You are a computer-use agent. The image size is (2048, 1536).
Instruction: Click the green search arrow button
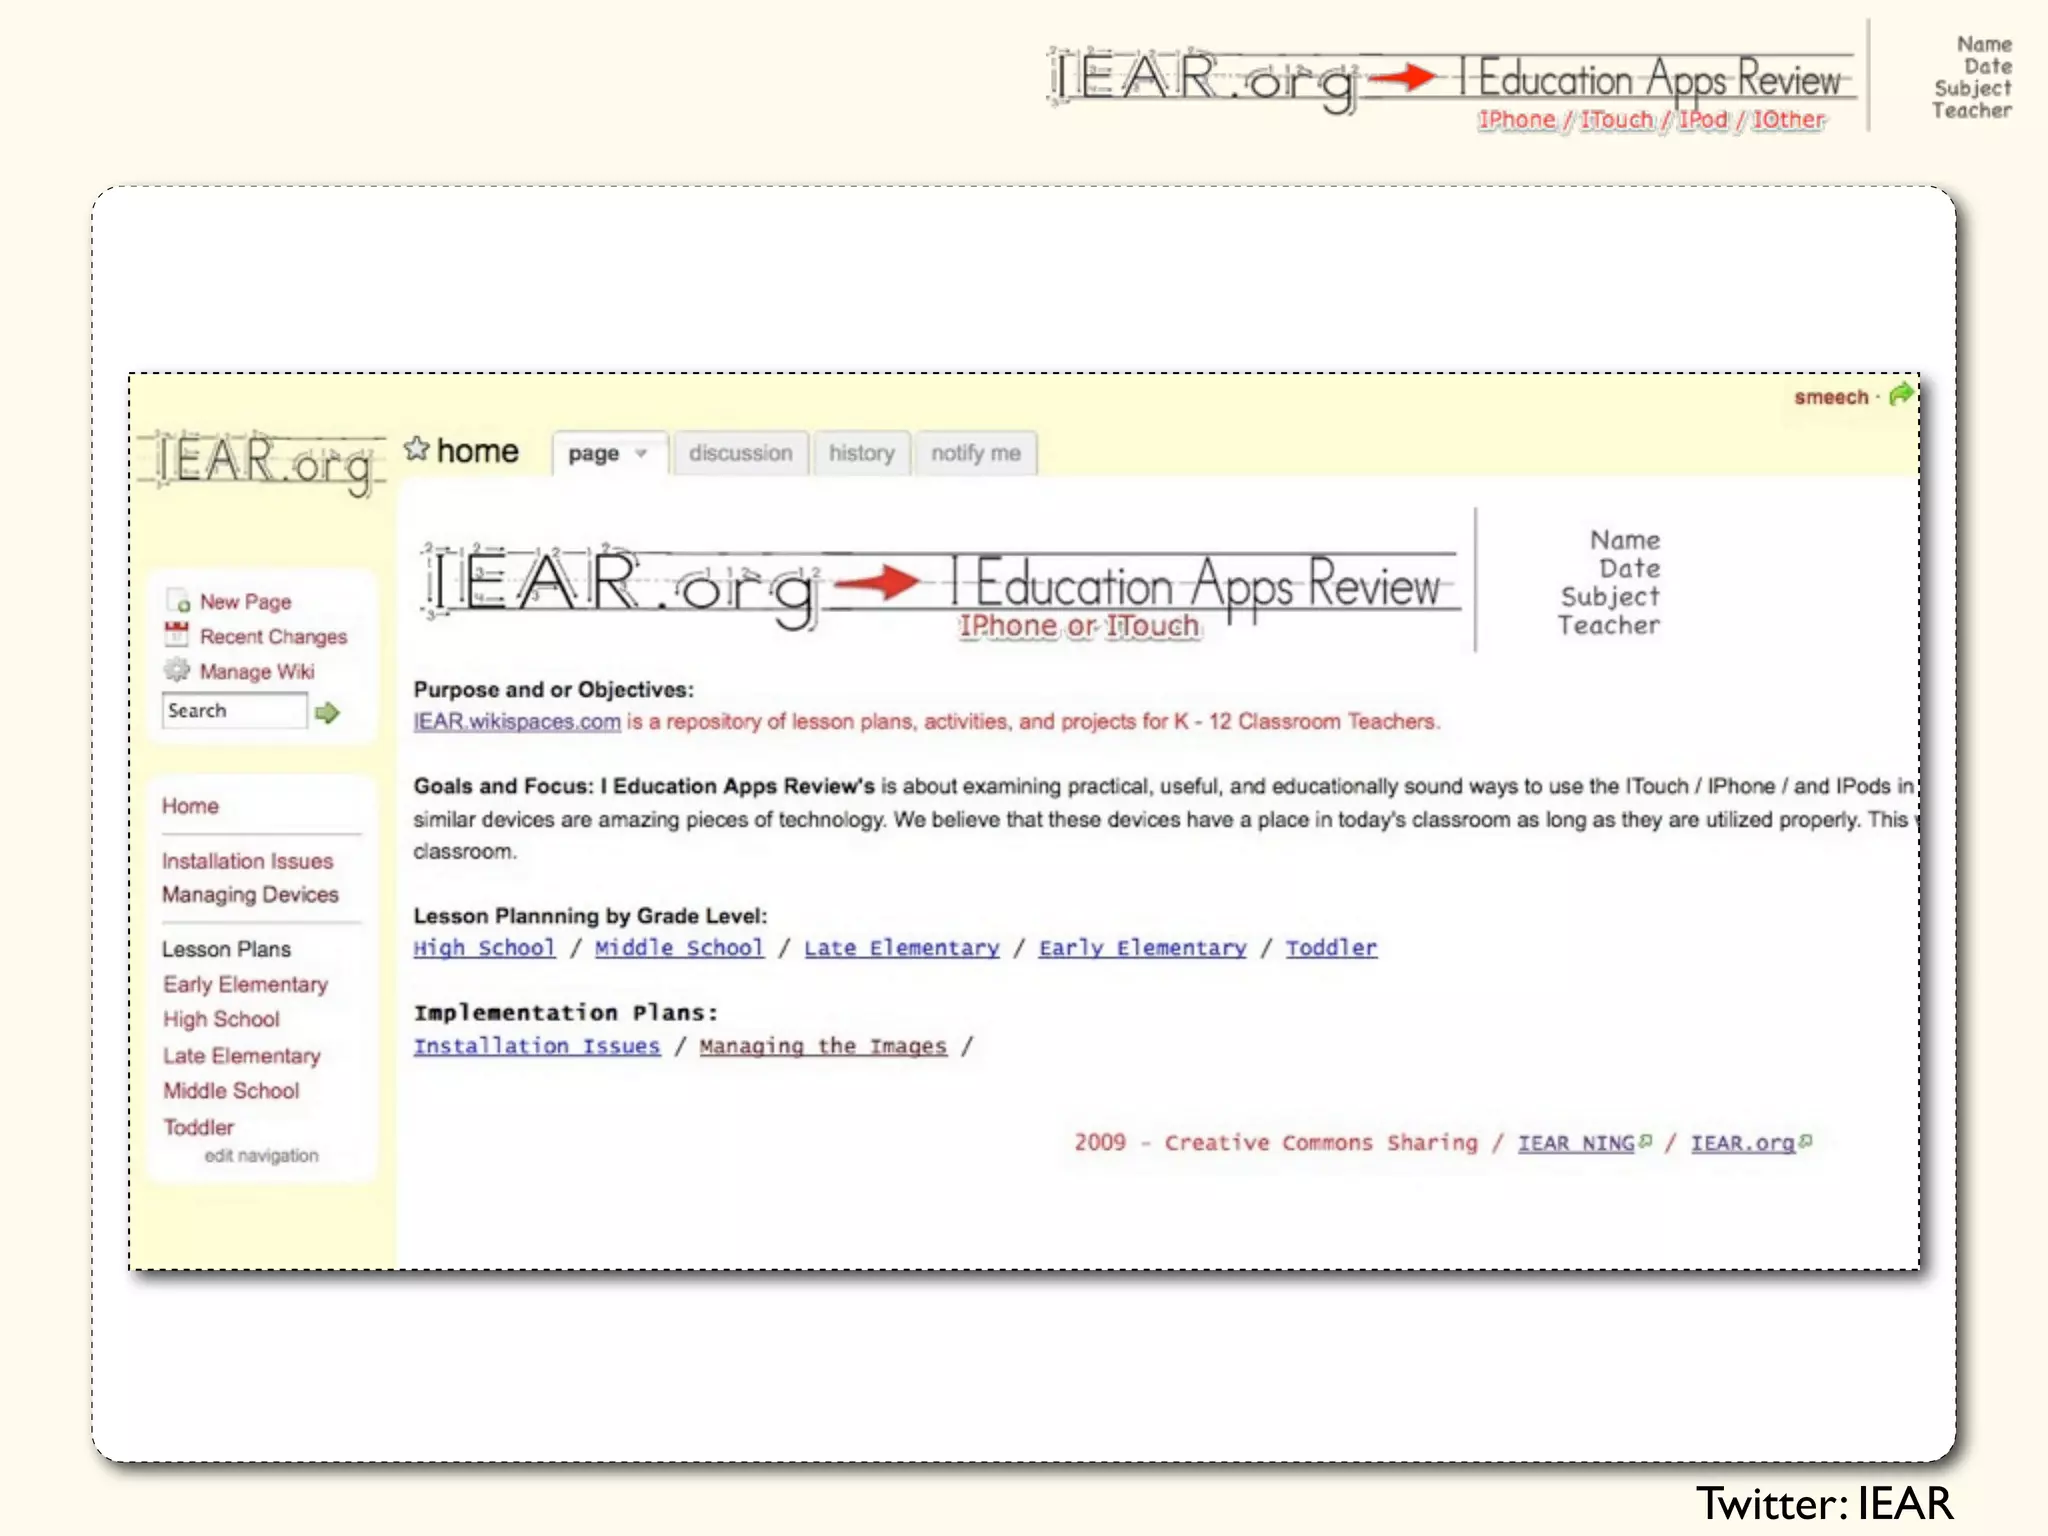click(x=327, y=712)
